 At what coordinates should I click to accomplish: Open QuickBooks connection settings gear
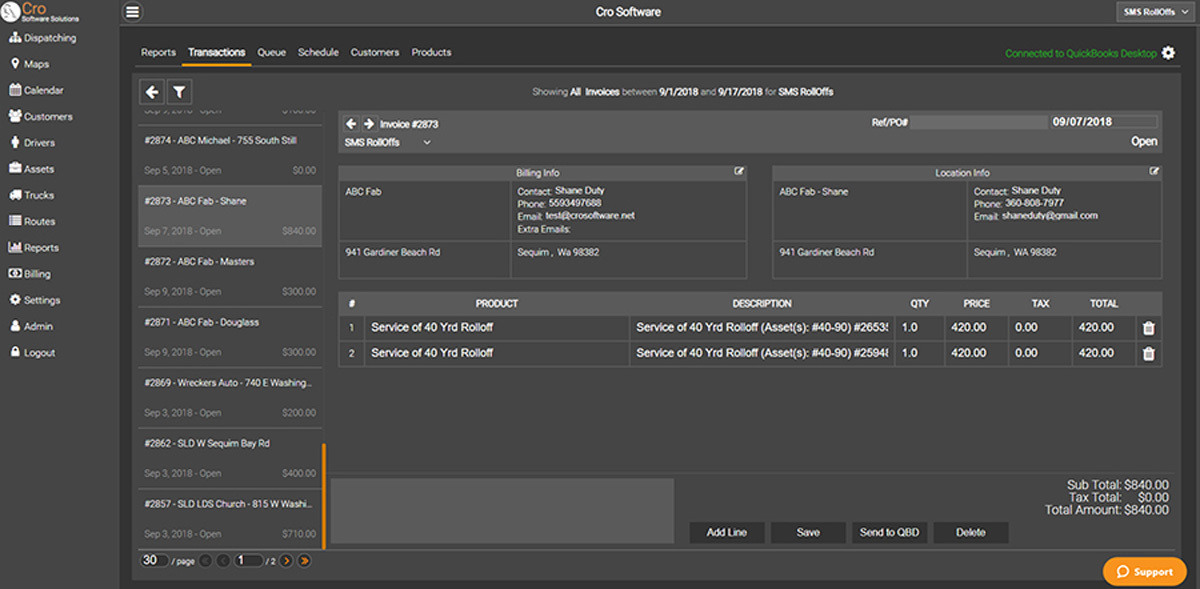click(1168, 53)
